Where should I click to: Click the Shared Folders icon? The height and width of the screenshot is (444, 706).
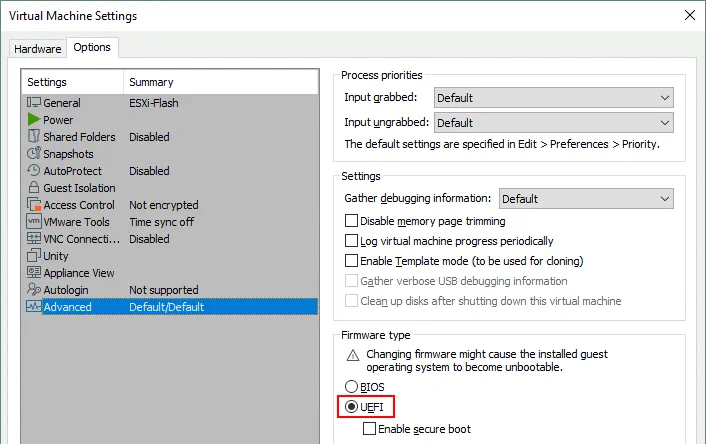[x=33, y=137]
